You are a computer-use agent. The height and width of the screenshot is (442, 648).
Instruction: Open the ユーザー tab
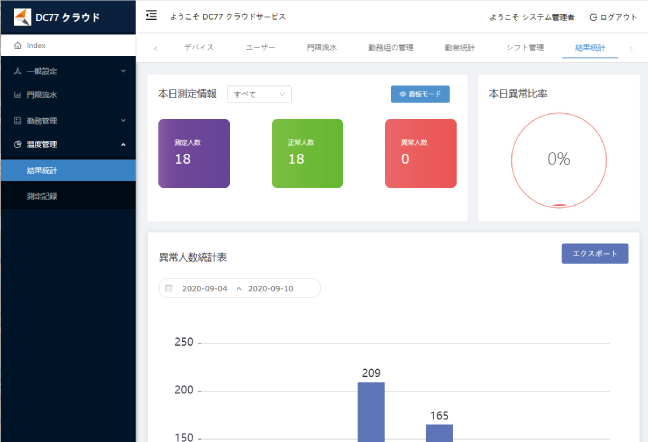point(260,47)
